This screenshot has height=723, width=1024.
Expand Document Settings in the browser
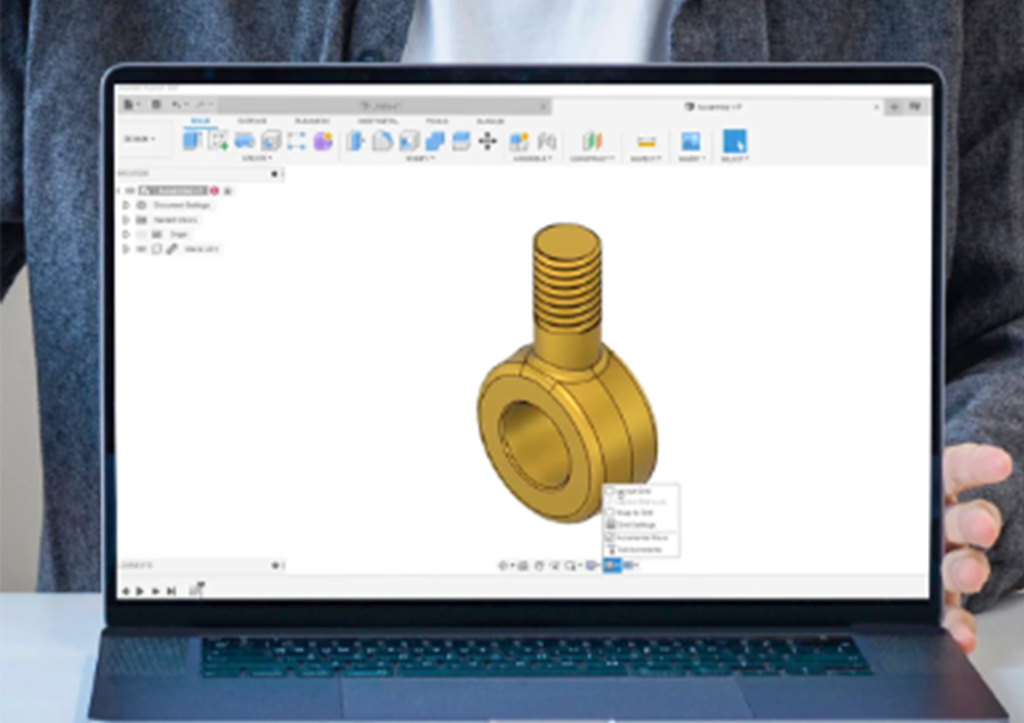(x=124, y=205)
